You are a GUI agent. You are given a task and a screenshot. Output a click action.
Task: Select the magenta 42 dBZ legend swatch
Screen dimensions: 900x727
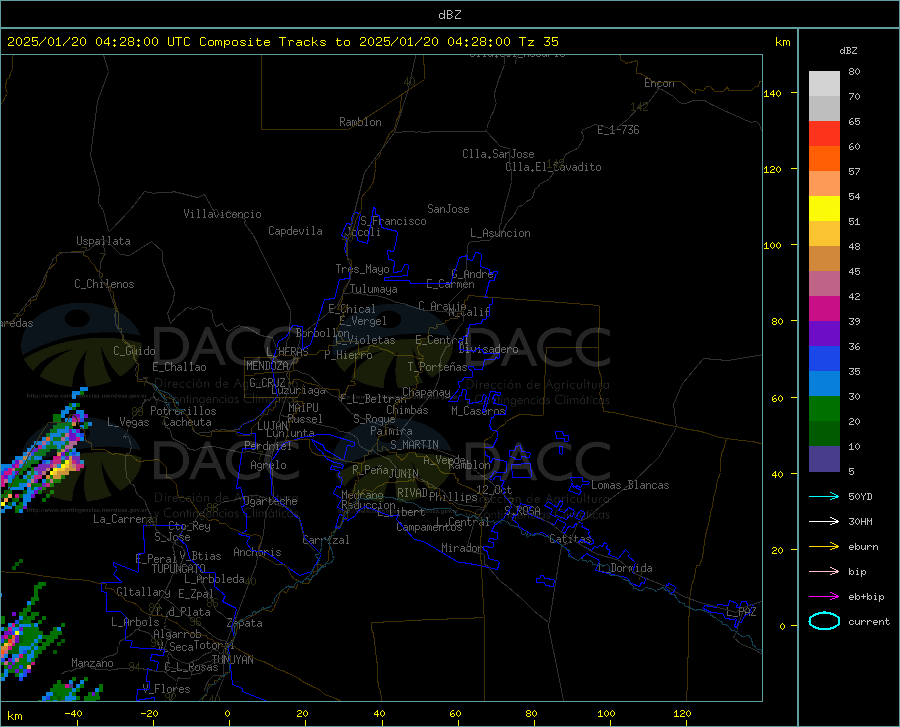[824, 308]
